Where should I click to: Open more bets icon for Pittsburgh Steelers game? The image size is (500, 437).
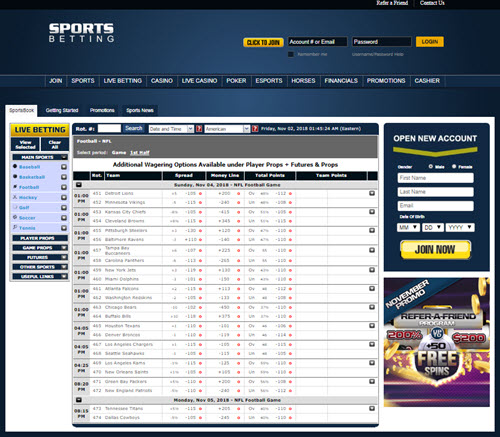pos(372,230)
